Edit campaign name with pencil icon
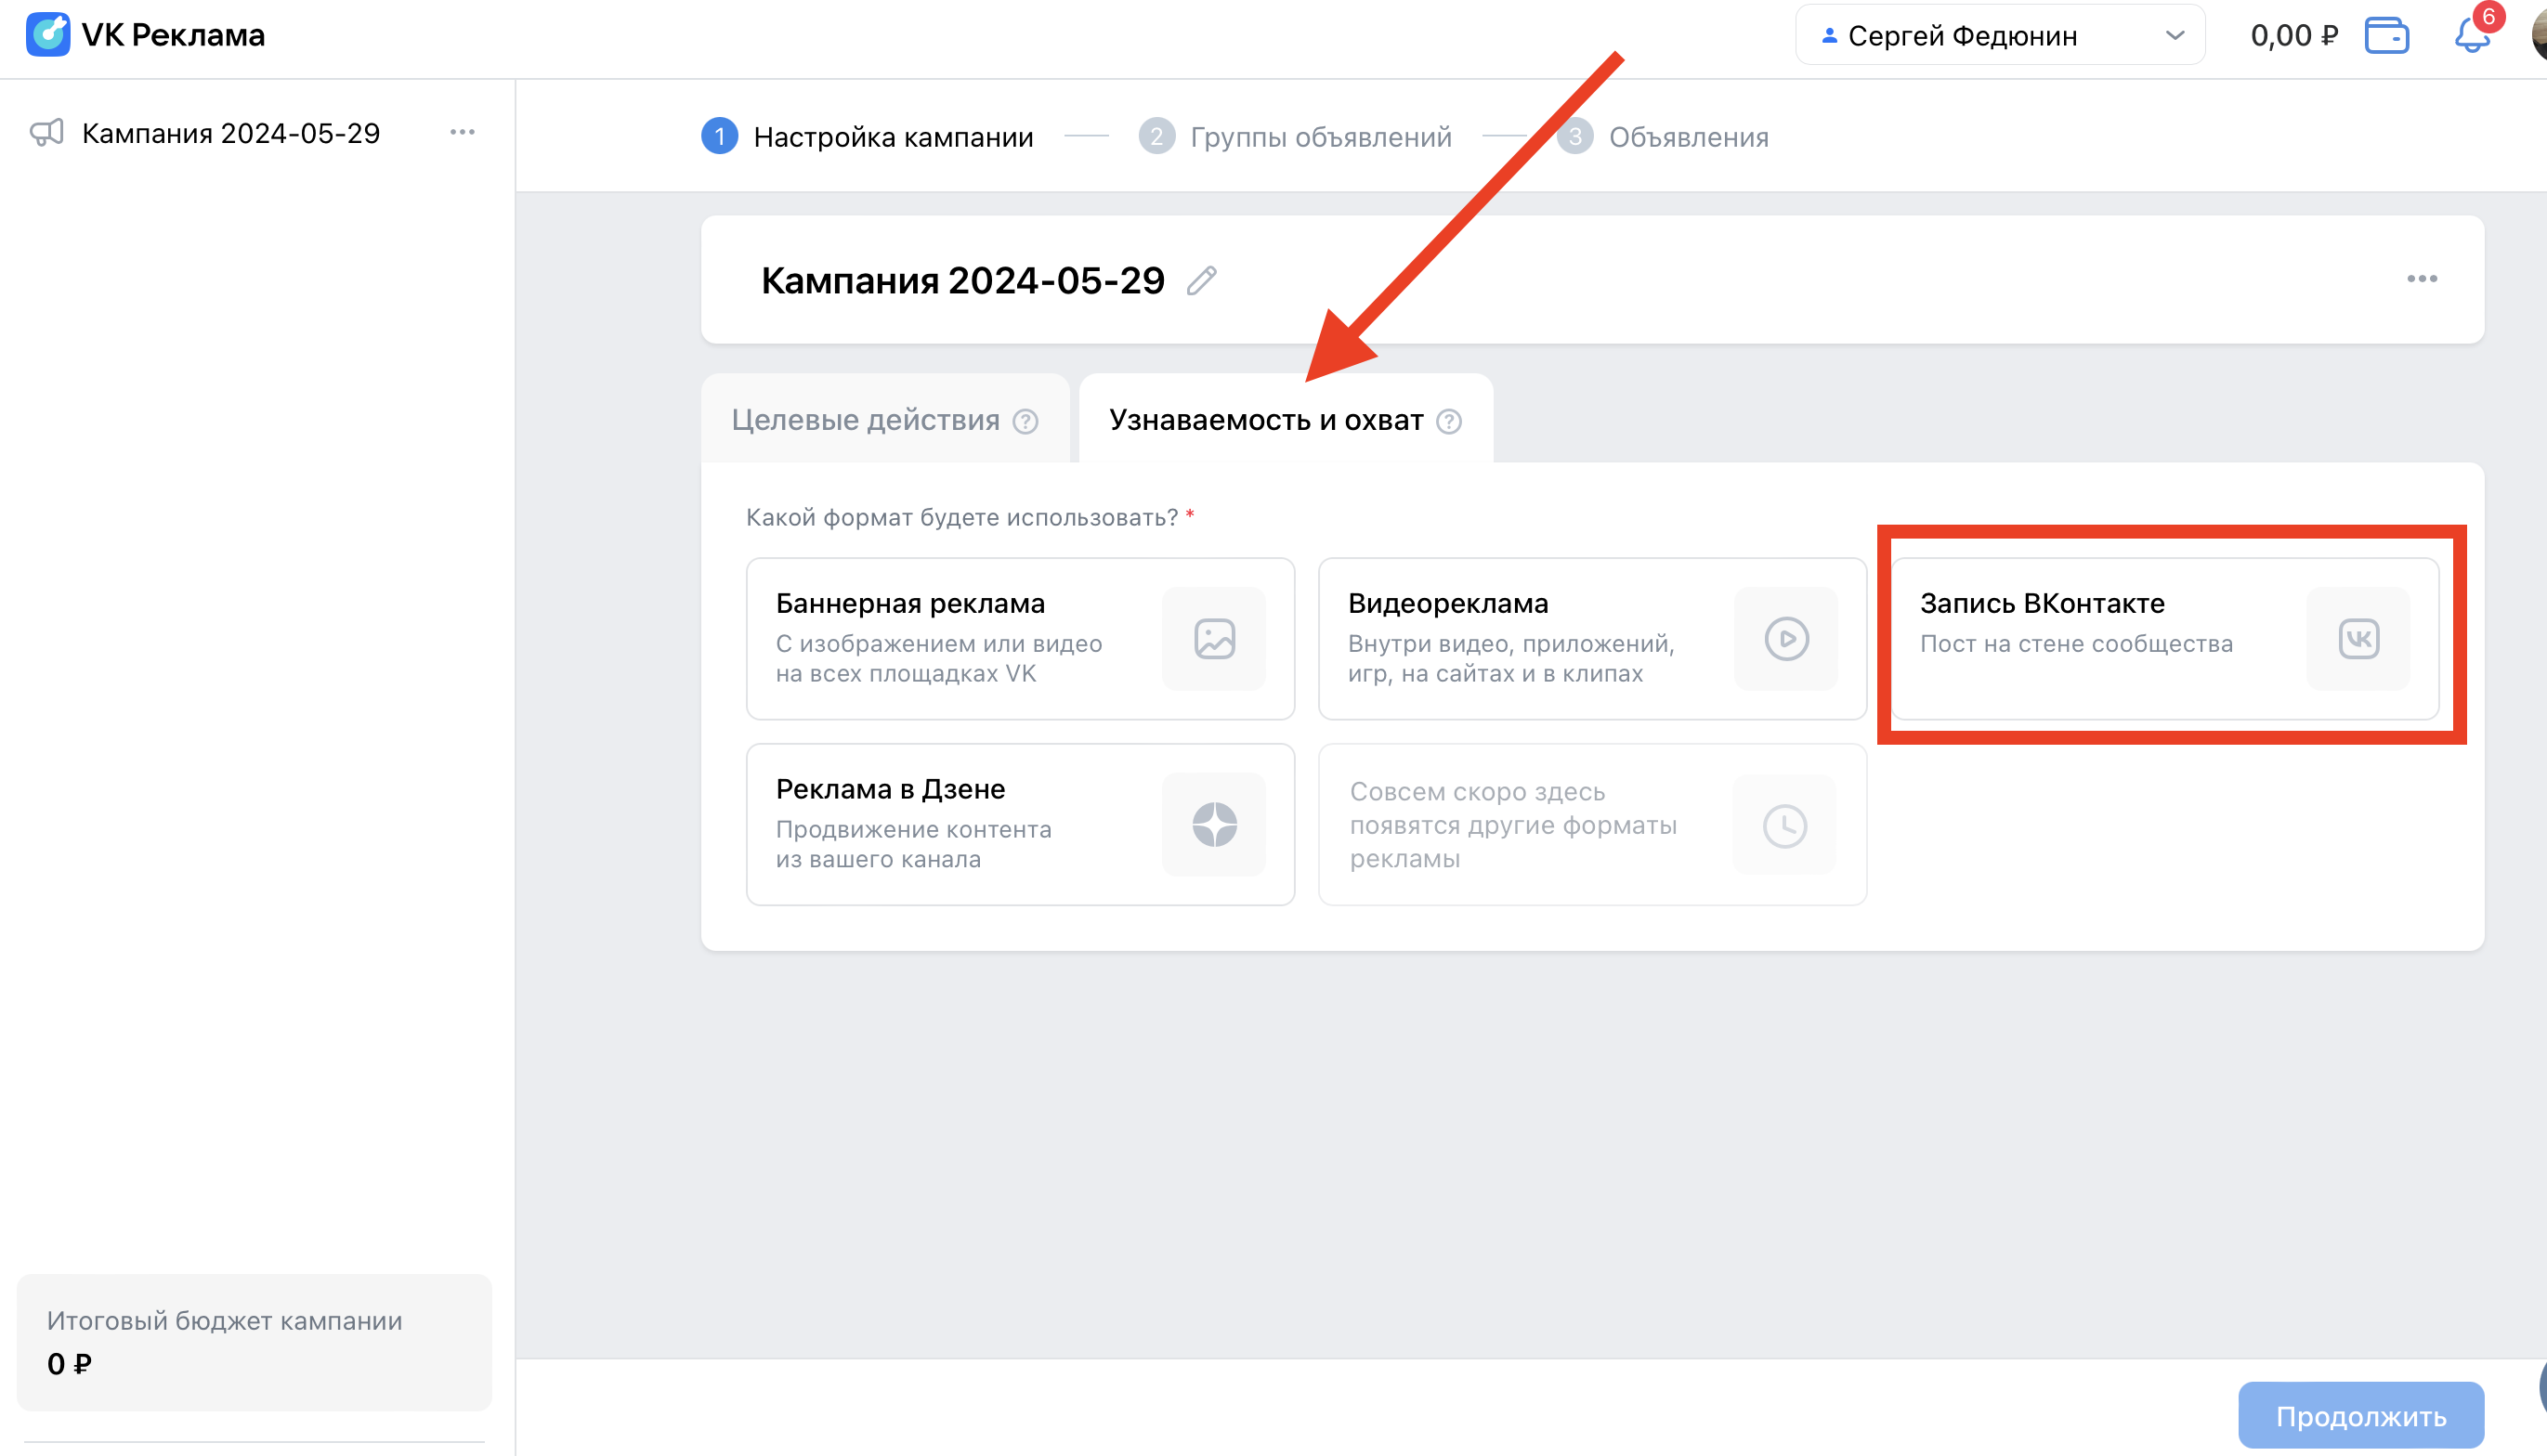This screenshot has width=2547, height=1456. (1202, 281)
